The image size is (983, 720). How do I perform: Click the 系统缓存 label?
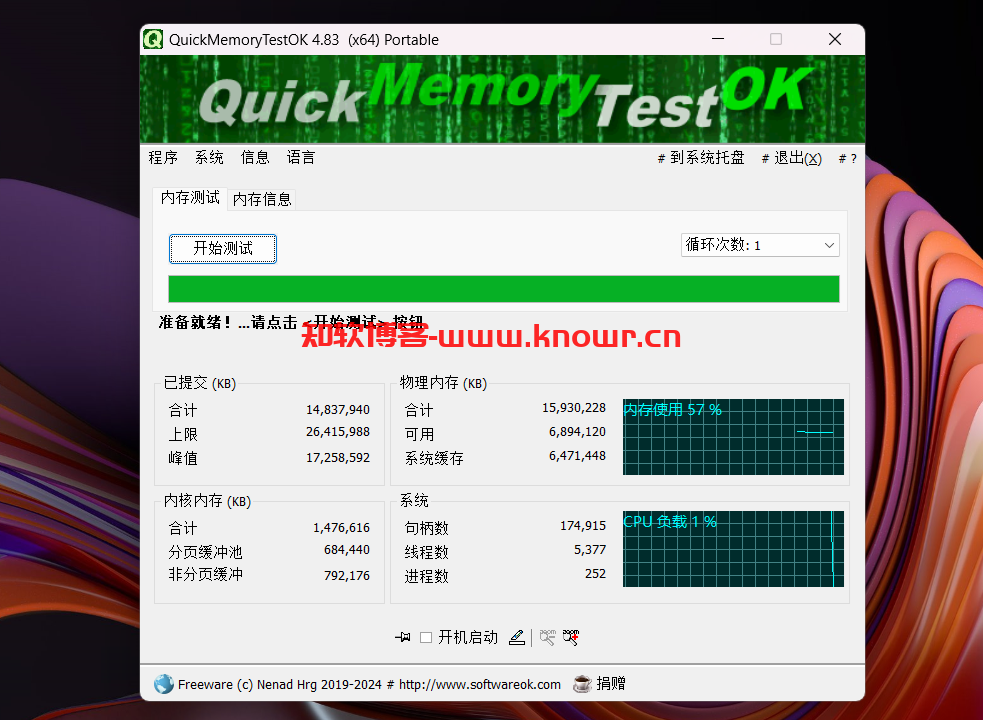click(434, 458)
